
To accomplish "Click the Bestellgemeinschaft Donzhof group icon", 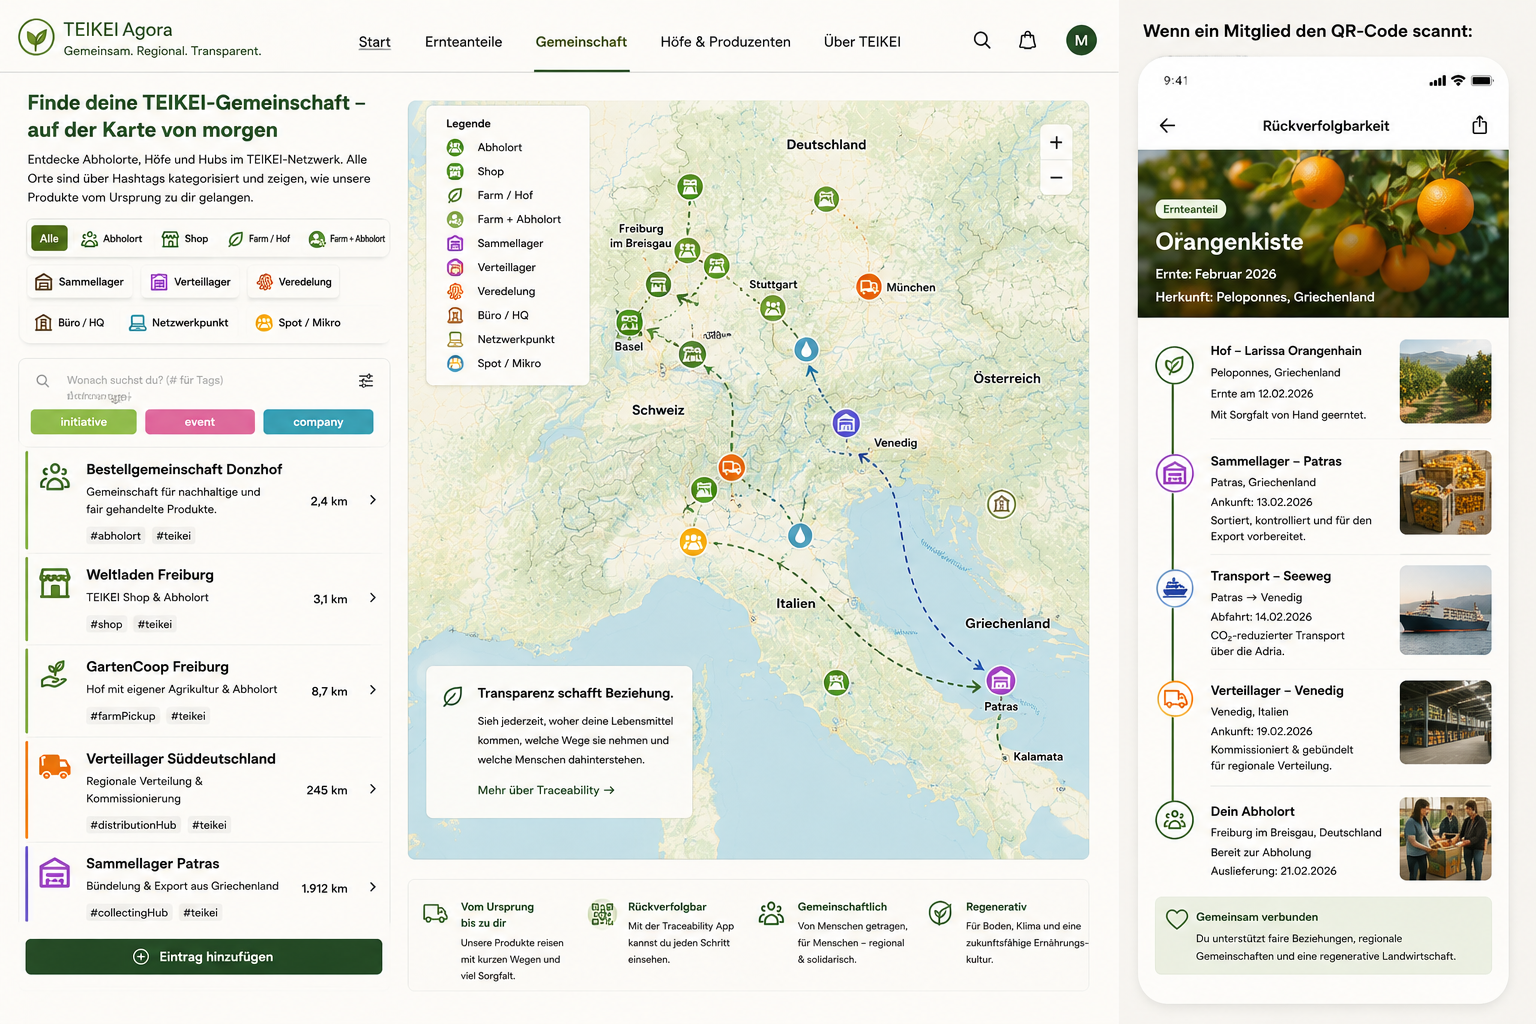I will point(55,477).
